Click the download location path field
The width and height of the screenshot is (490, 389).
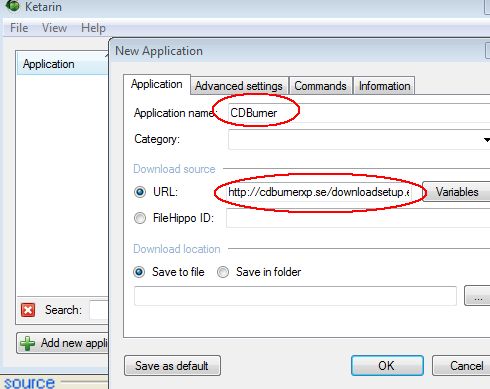coord(295,295)
